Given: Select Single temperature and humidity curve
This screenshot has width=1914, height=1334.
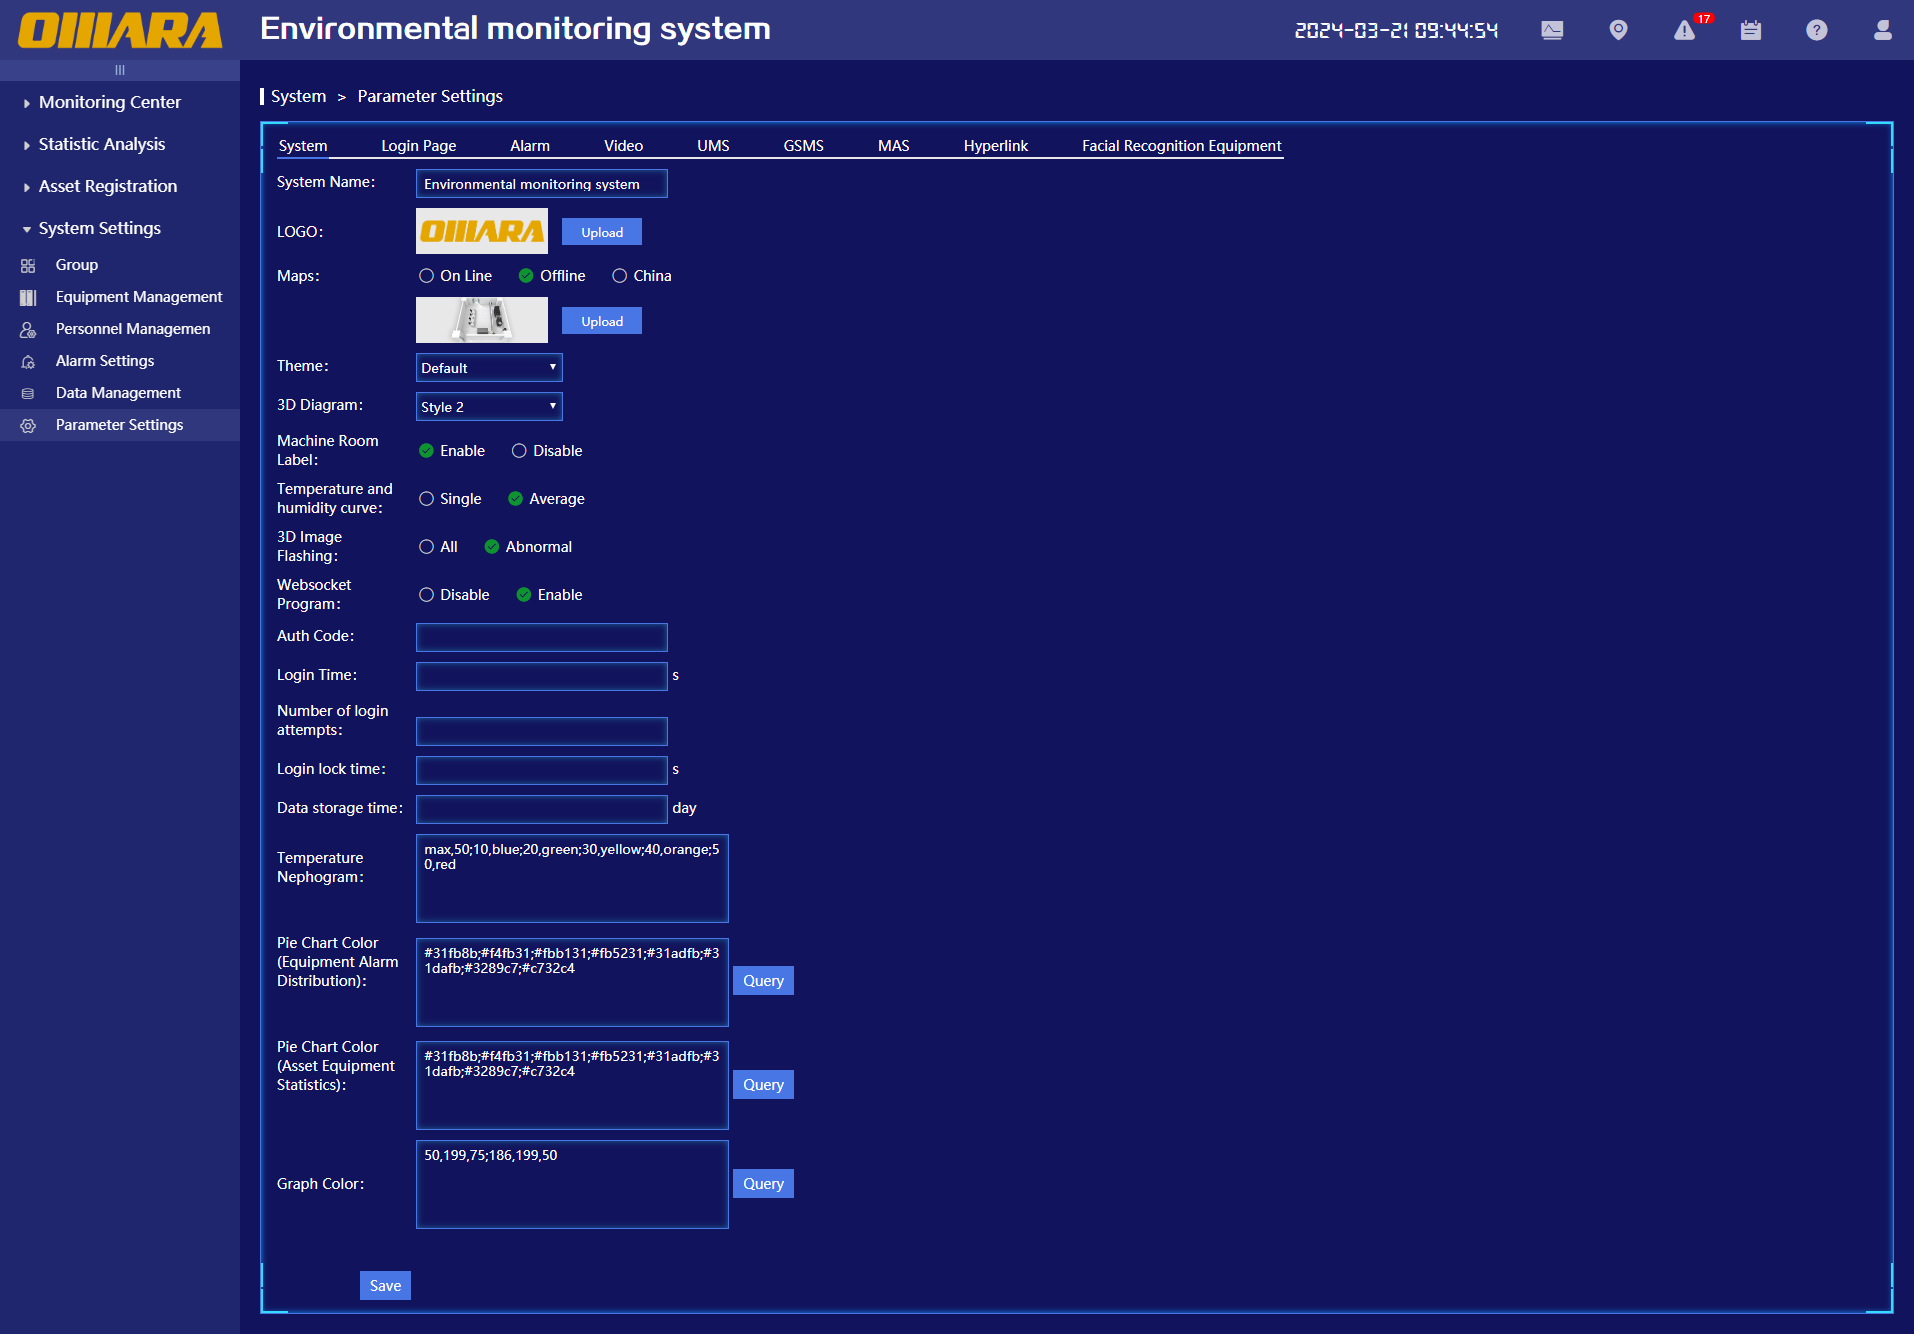Looking at the screenshot, I should 427,499.
